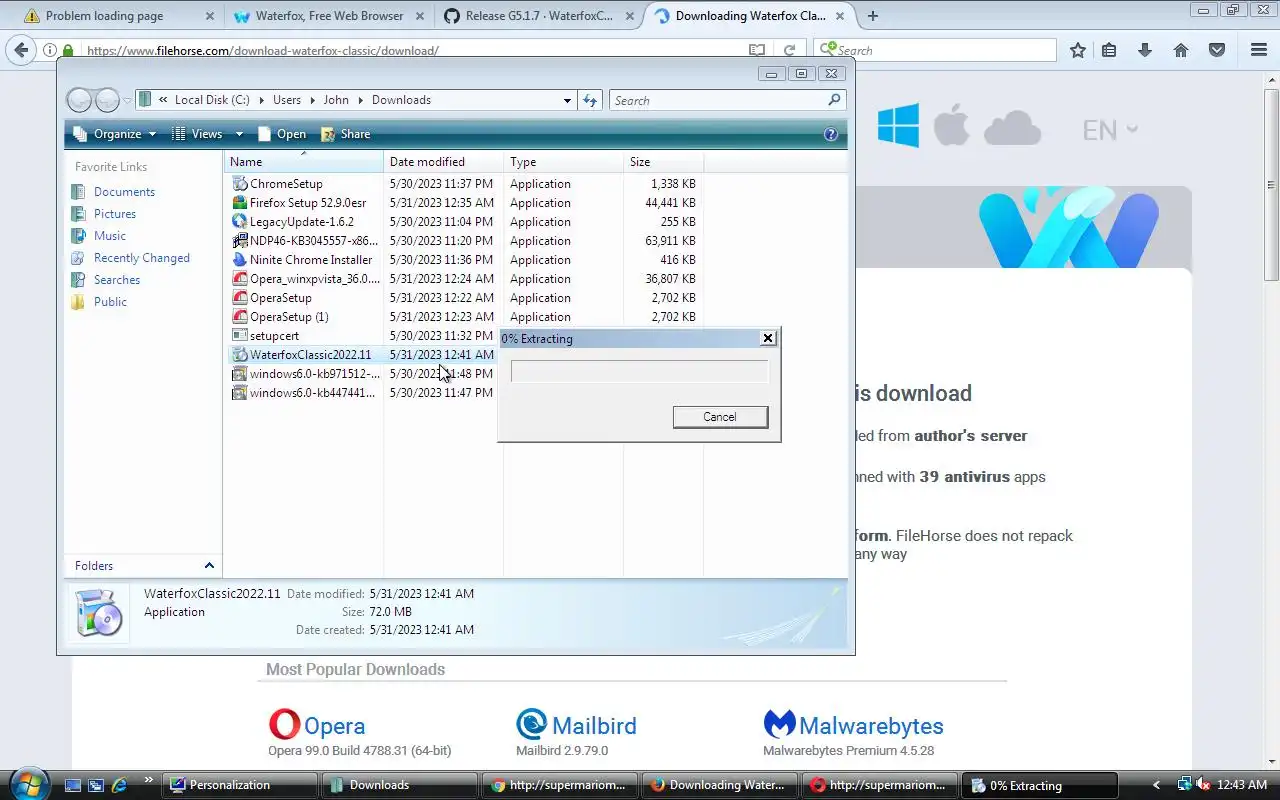Sort files by Name column header
Image resolution: width=1280 pixels, height=800 pixels.
[x=303, y=162]
